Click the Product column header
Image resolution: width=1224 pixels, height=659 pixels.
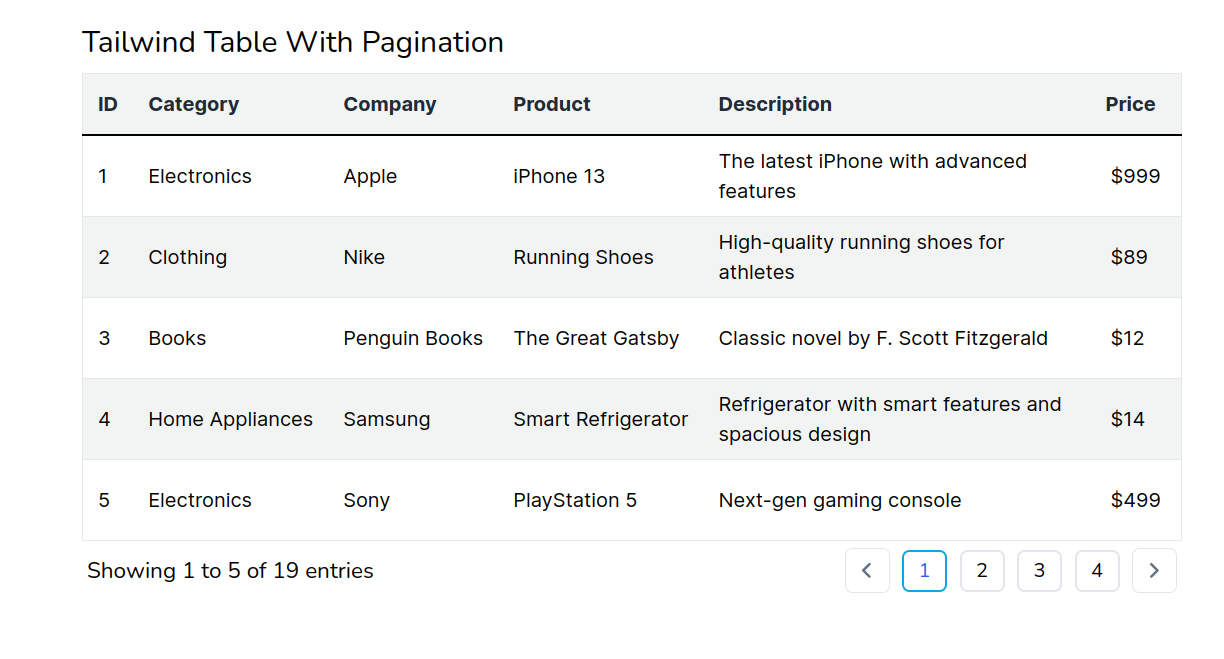point(552,104)
